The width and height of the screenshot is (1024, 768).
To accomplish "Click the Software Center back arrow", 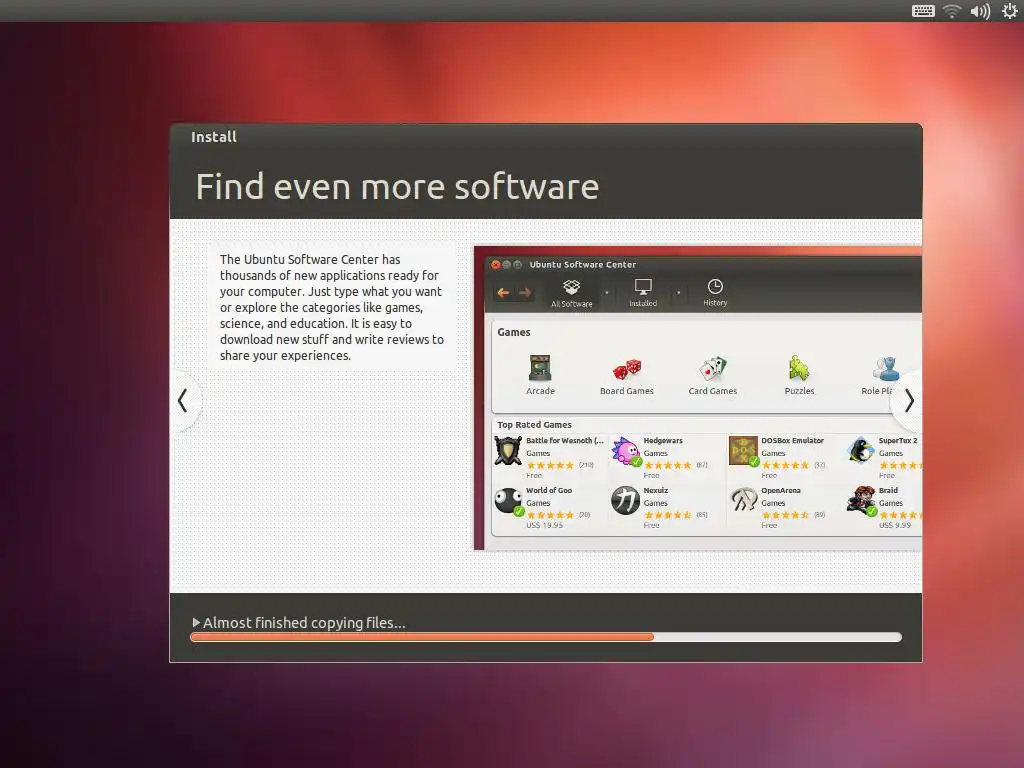I will [503, 293].
